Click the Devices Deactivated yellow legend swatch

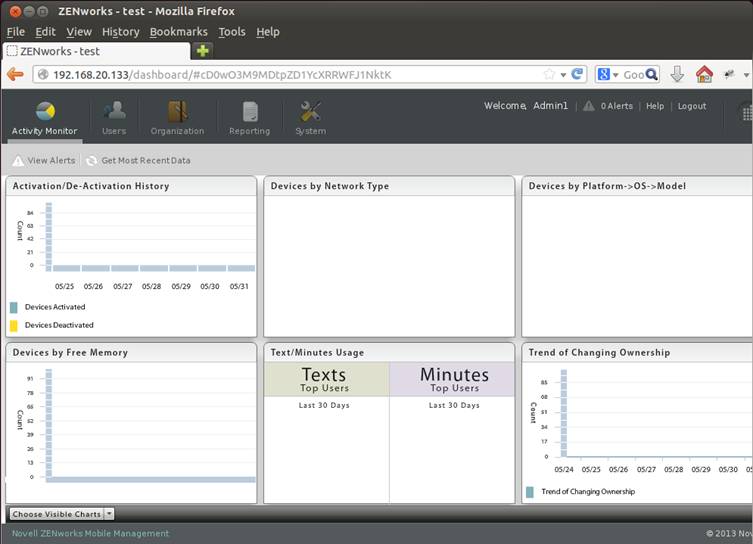click(x=13, y=326)
